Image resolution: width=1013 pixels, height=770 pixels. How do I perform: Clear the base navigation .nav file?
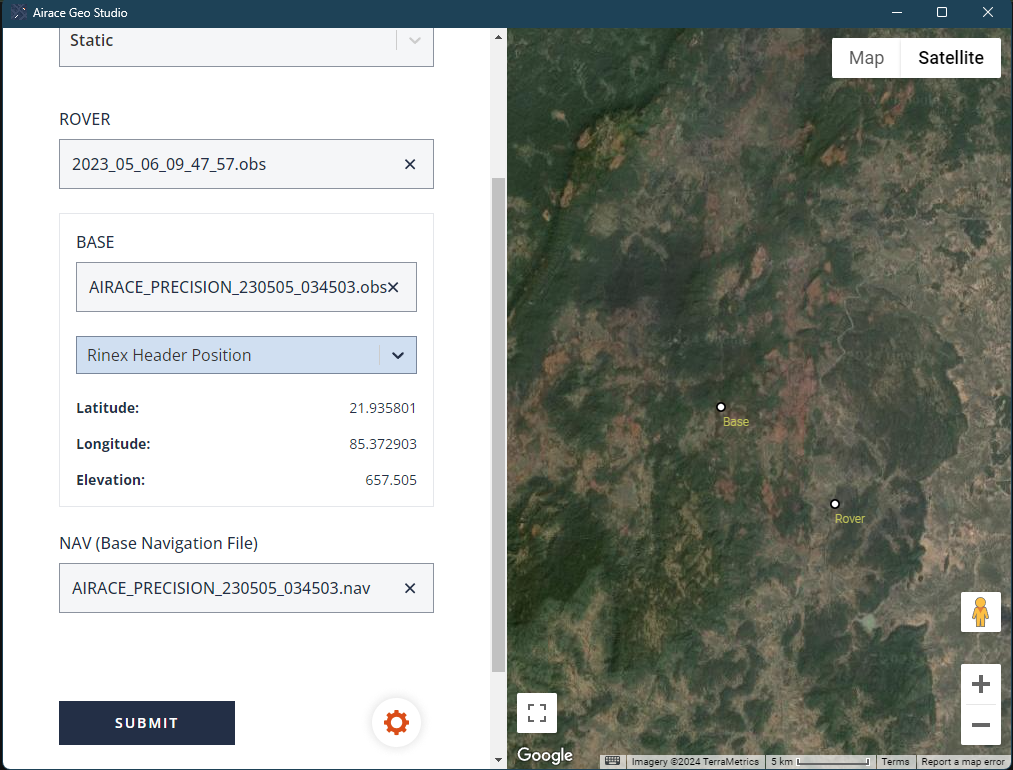(x=410, y=588)
